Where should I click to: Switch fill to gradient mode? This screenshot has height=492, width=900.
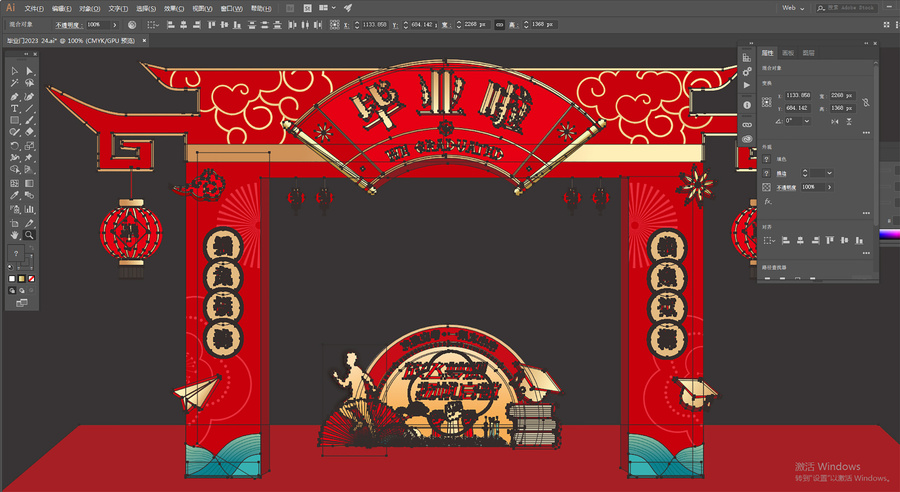pyautogui.click(x=22, y=278)
